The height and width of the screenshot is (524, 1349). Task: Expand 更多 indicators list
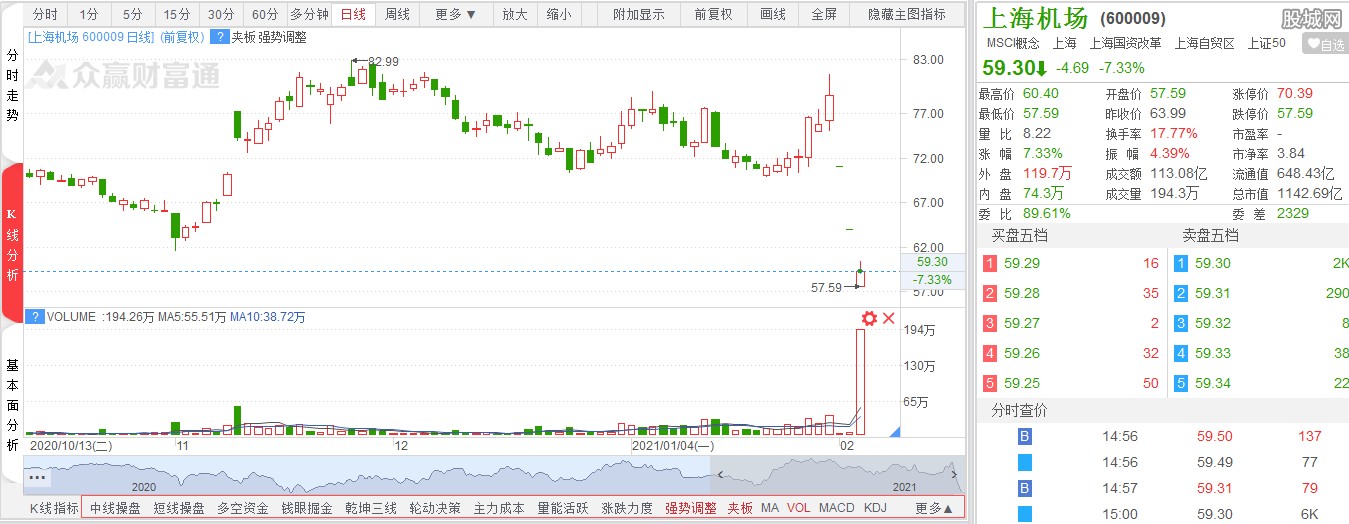(934, 508)
